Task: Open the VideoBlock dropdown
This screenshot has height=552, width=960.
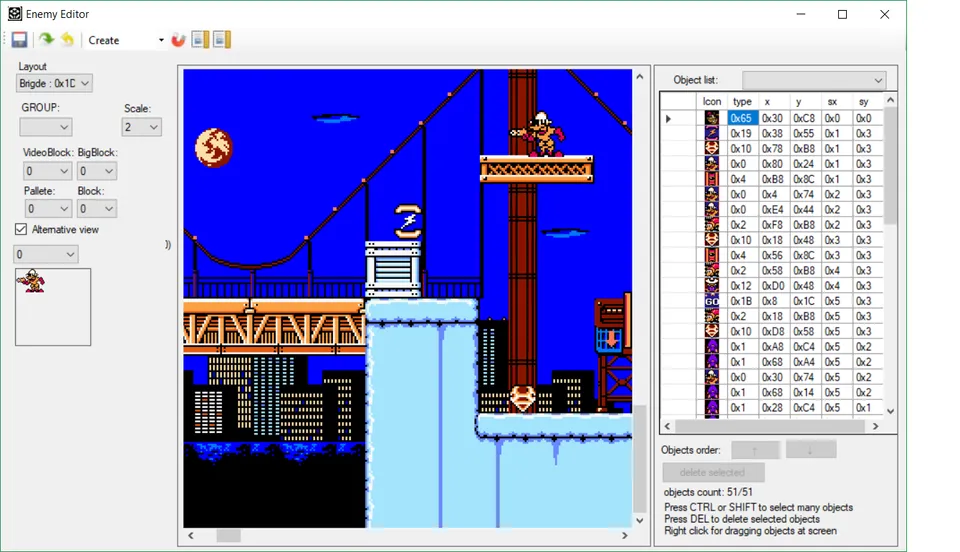Action: click(x=47, y=171)
